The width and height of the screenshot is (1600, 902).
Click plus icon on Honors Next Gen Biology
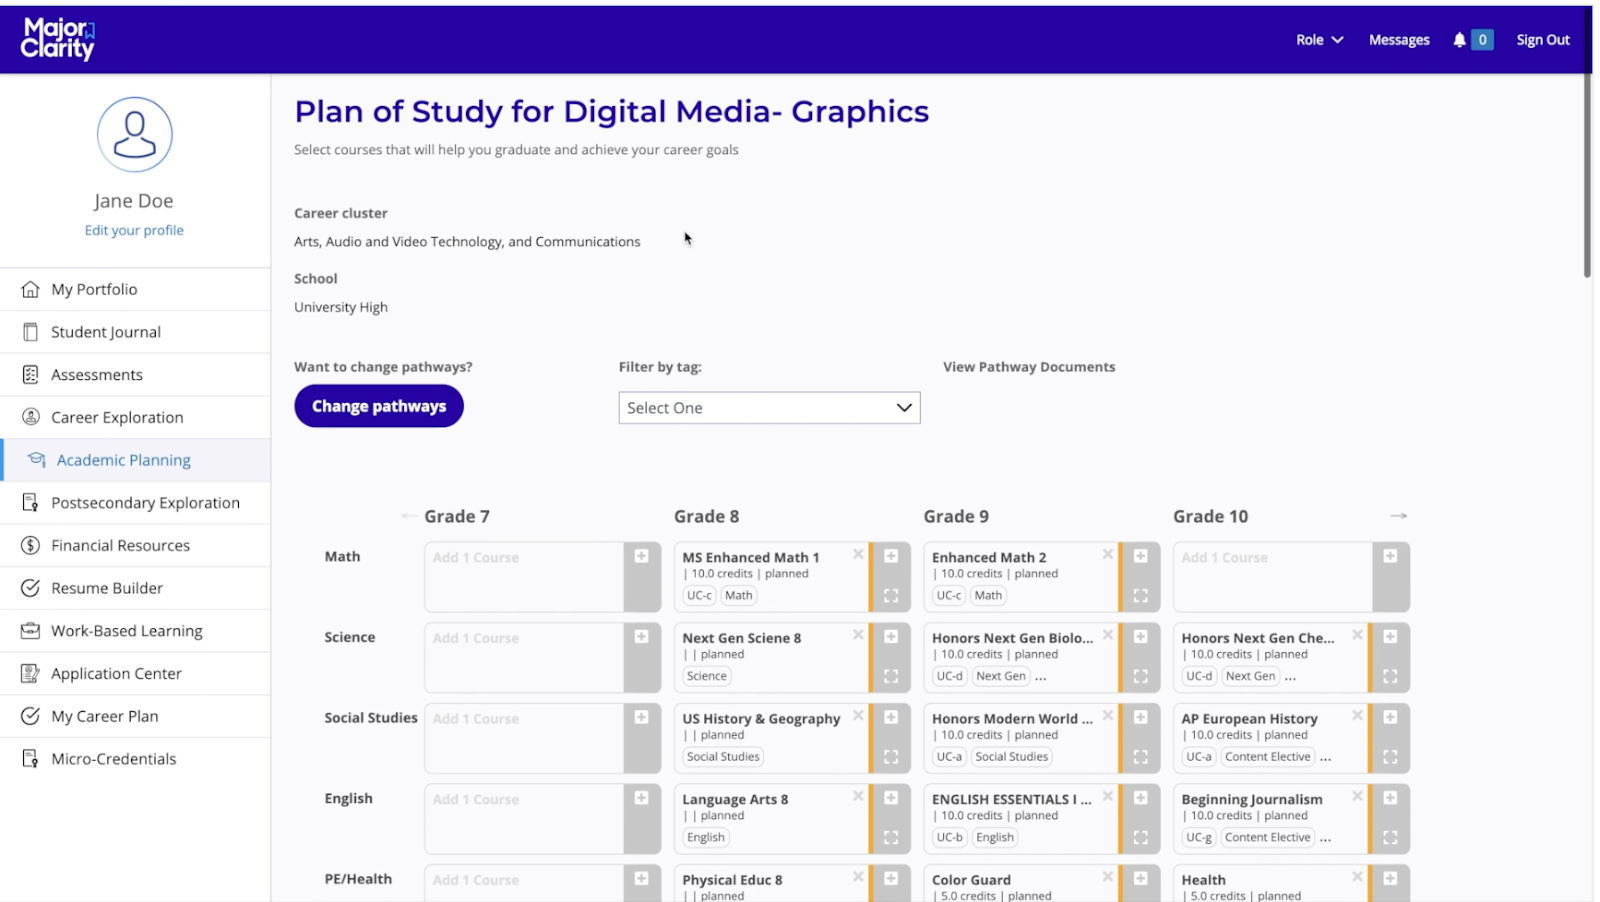(x=1140, y=637)
